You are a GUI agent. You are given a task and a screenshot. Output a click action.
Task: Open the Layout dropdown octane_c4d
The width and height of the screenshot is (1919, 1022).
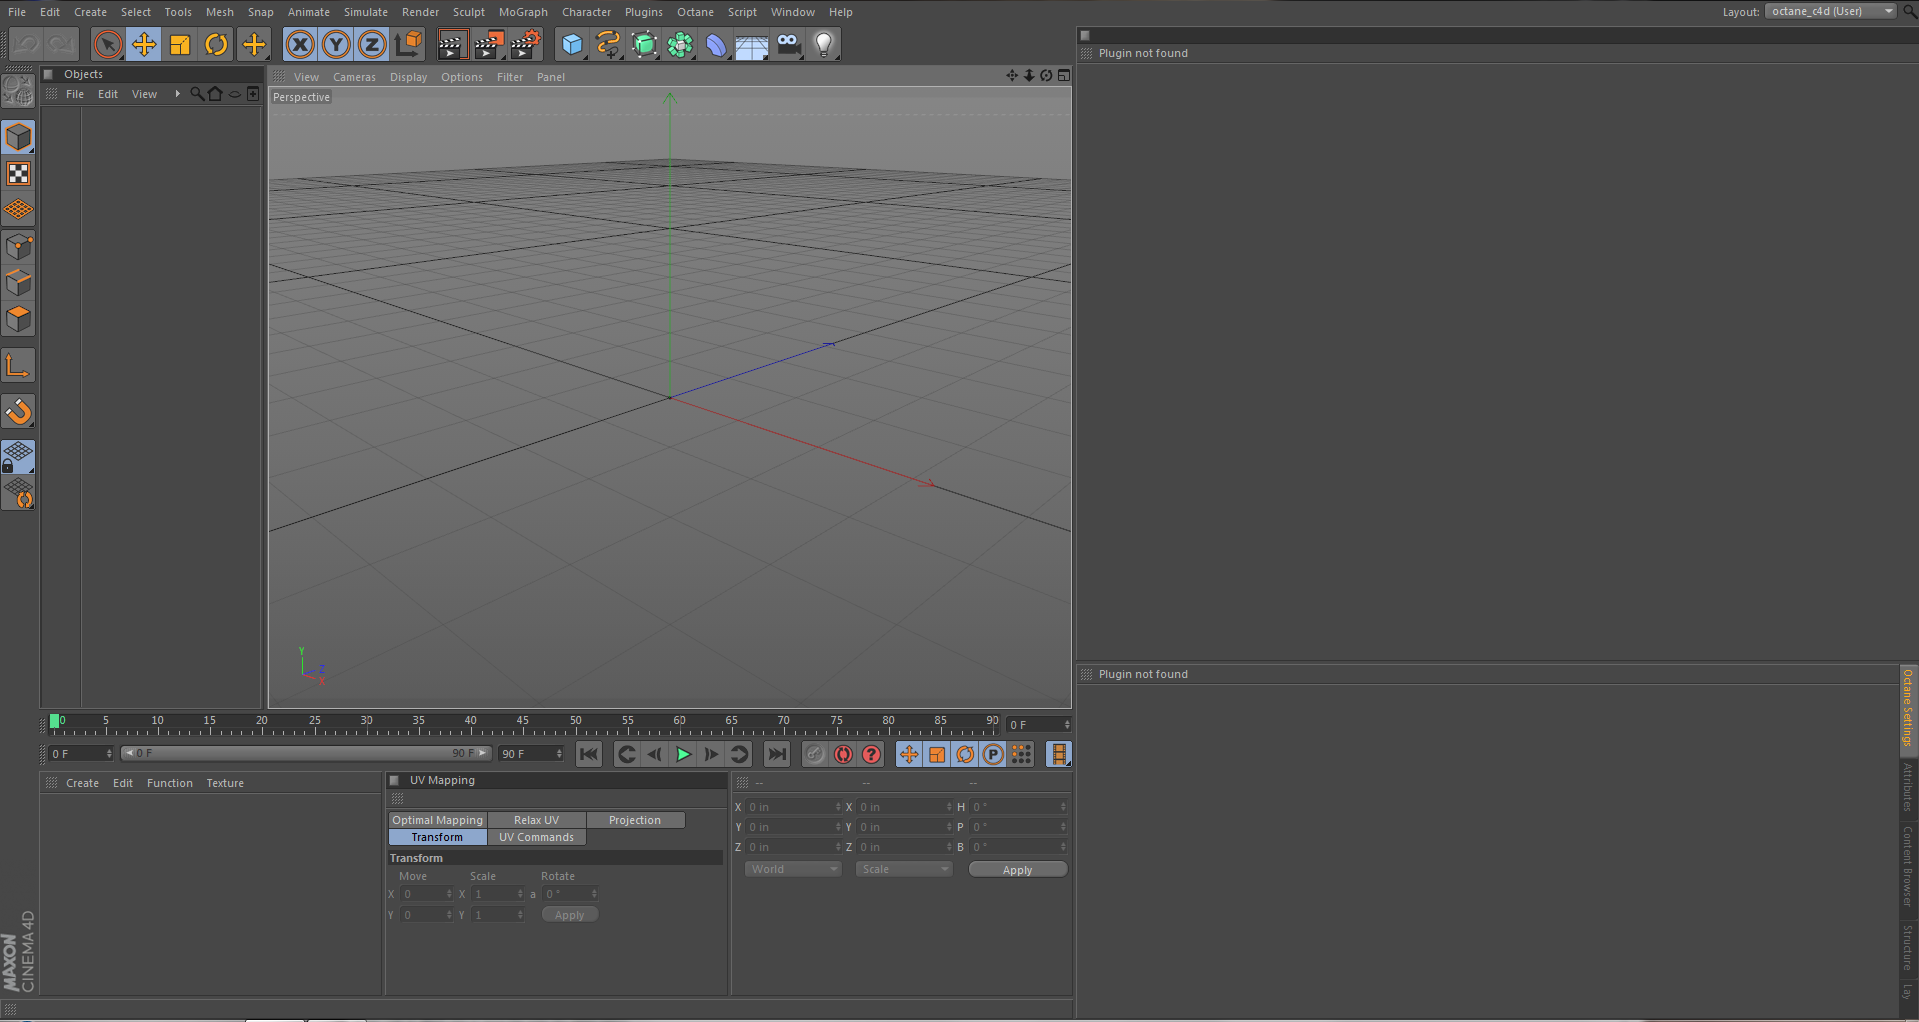(x=1830, y=11)
